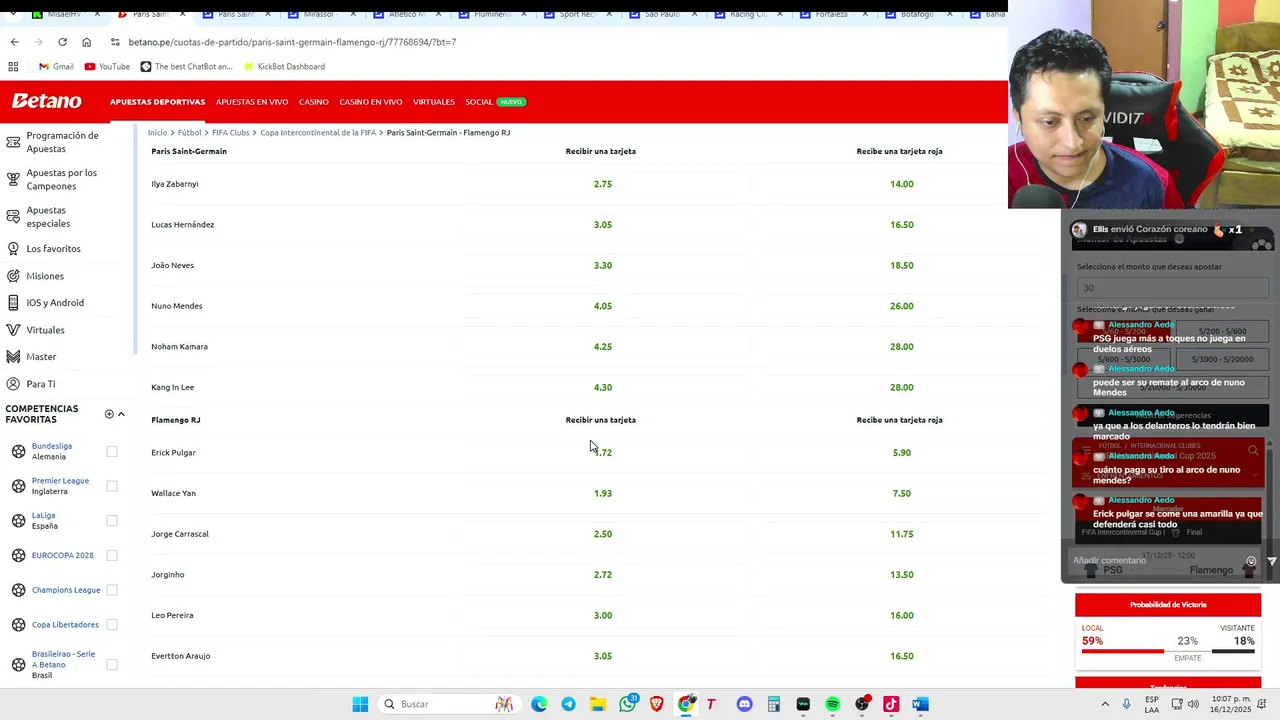
Task: Select Nuno Mendes card odds 4.05
Action: pyautogui.click(x=602, y=306)
